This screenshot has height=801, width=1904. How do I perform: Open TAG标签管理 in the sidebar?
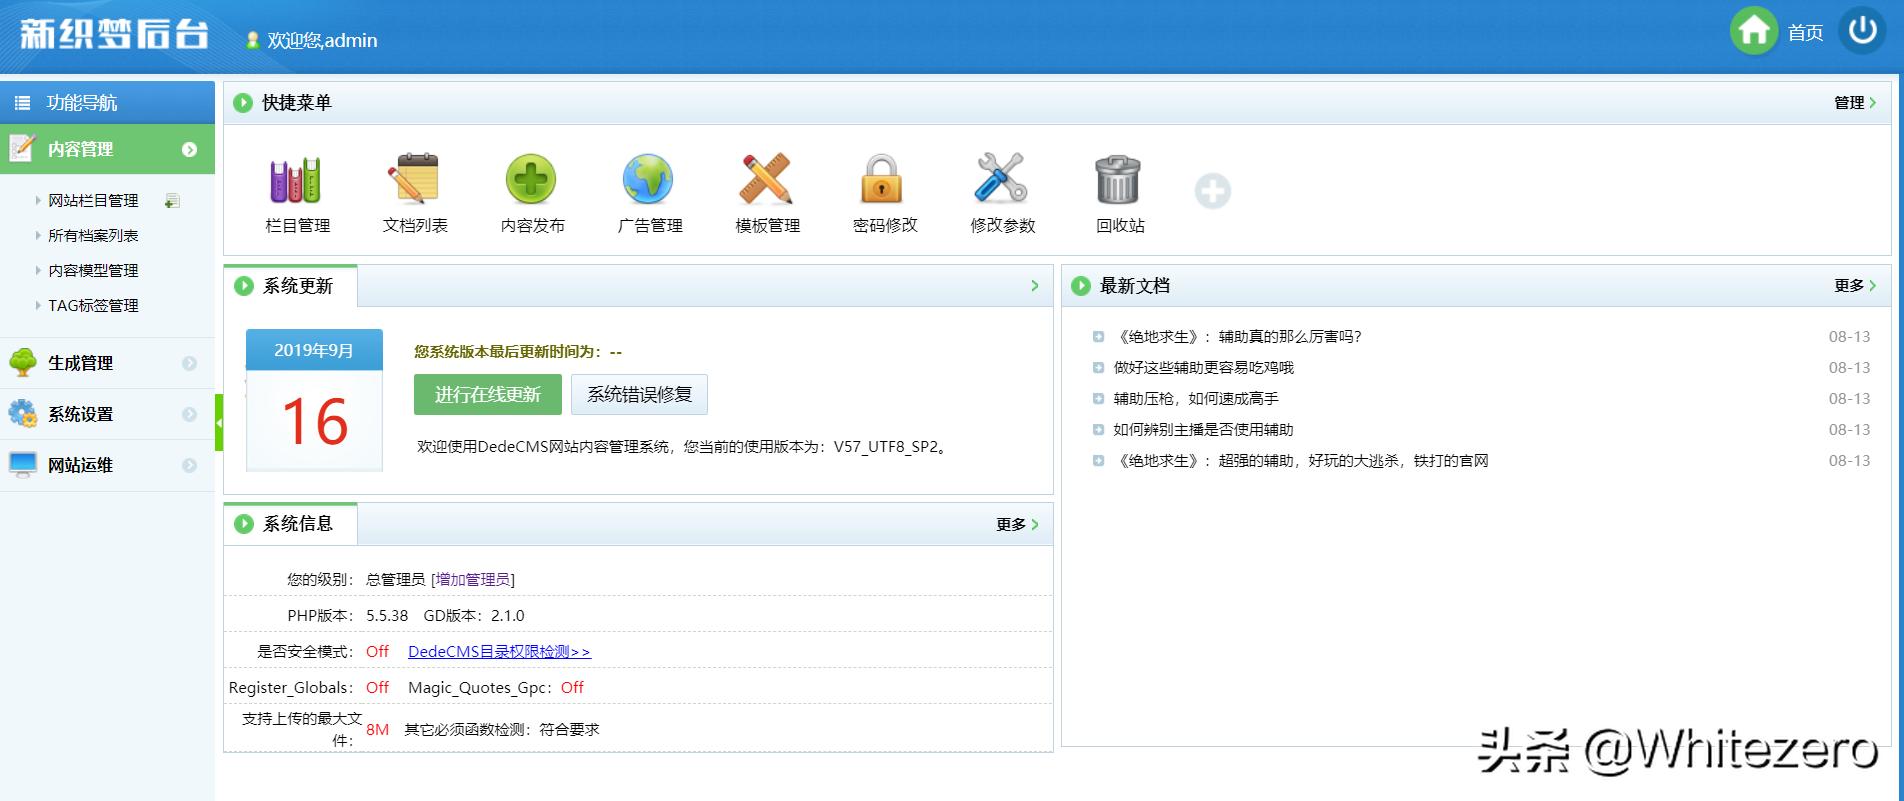pyautogui.click(x=93, y=306)
